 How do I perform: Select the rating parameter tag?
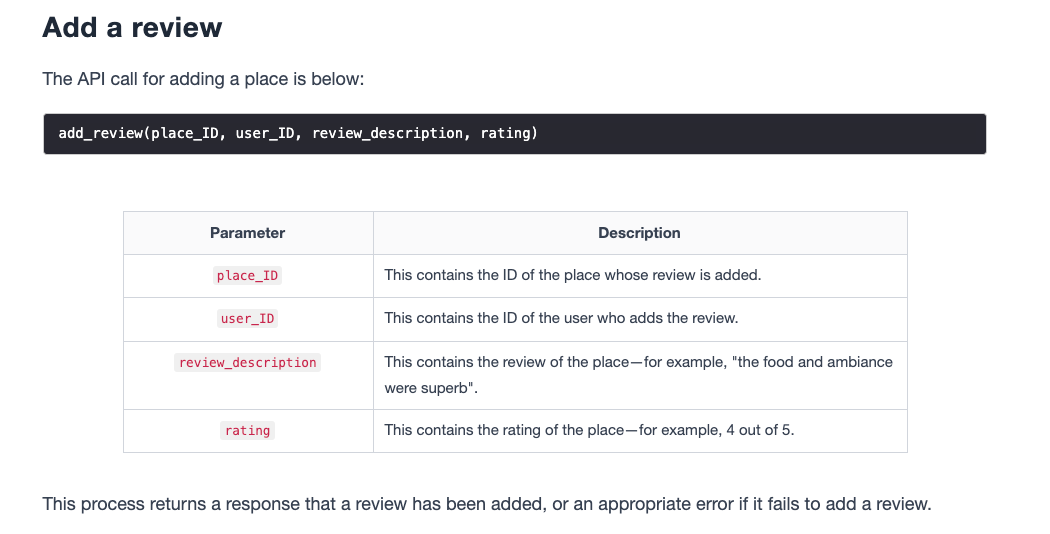(247, 430)
